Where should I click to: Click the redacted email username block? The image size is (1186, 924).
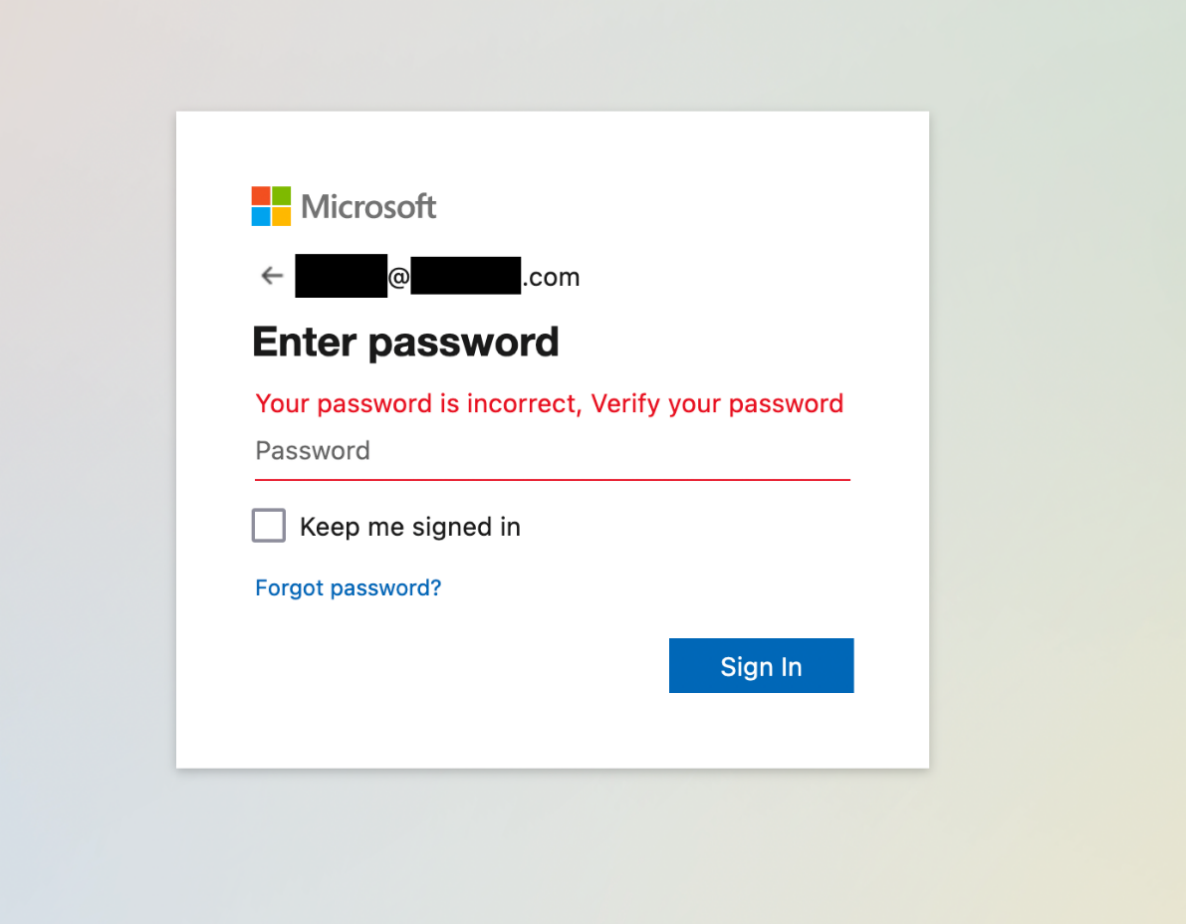coord(340,277)
